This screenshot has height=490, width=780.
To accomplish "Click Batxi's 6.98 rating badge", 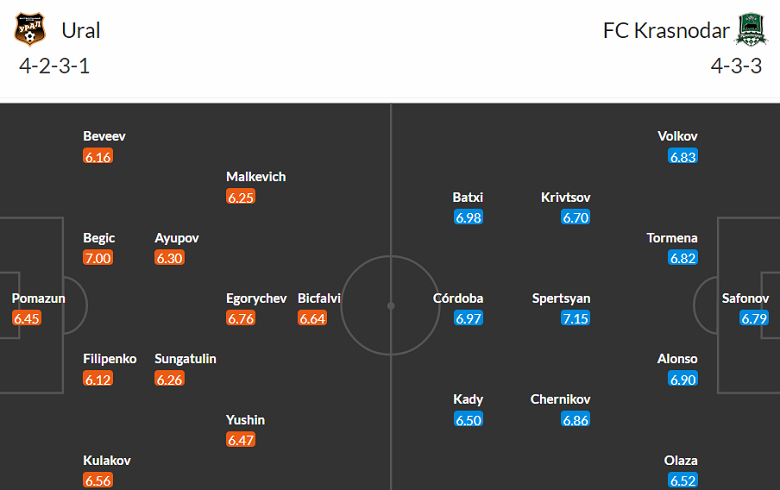I will pos(468,217).
